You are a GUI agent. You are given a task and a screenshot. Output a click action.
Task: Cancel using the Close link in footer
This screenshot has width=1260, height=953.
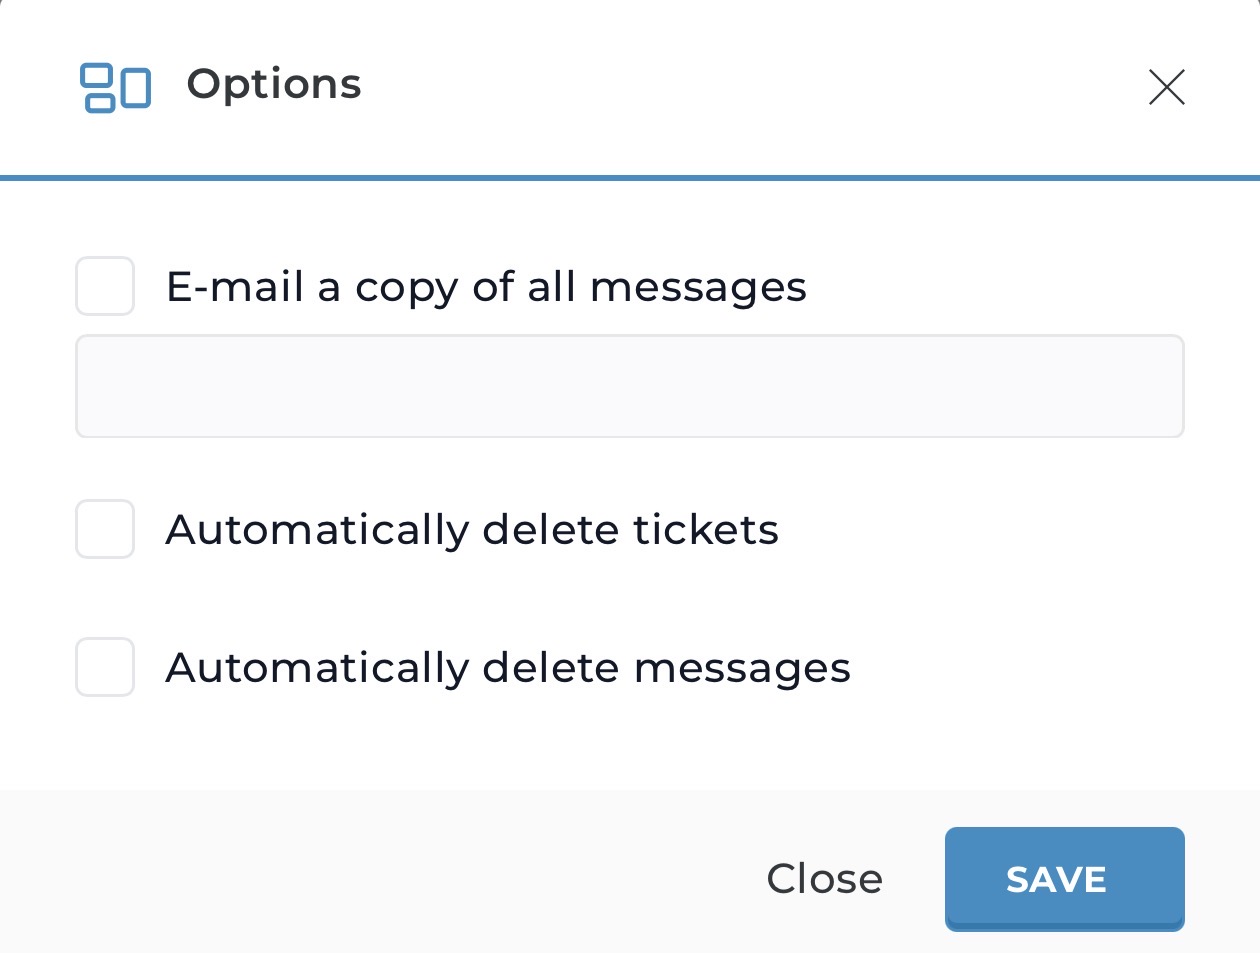(824, 879)
